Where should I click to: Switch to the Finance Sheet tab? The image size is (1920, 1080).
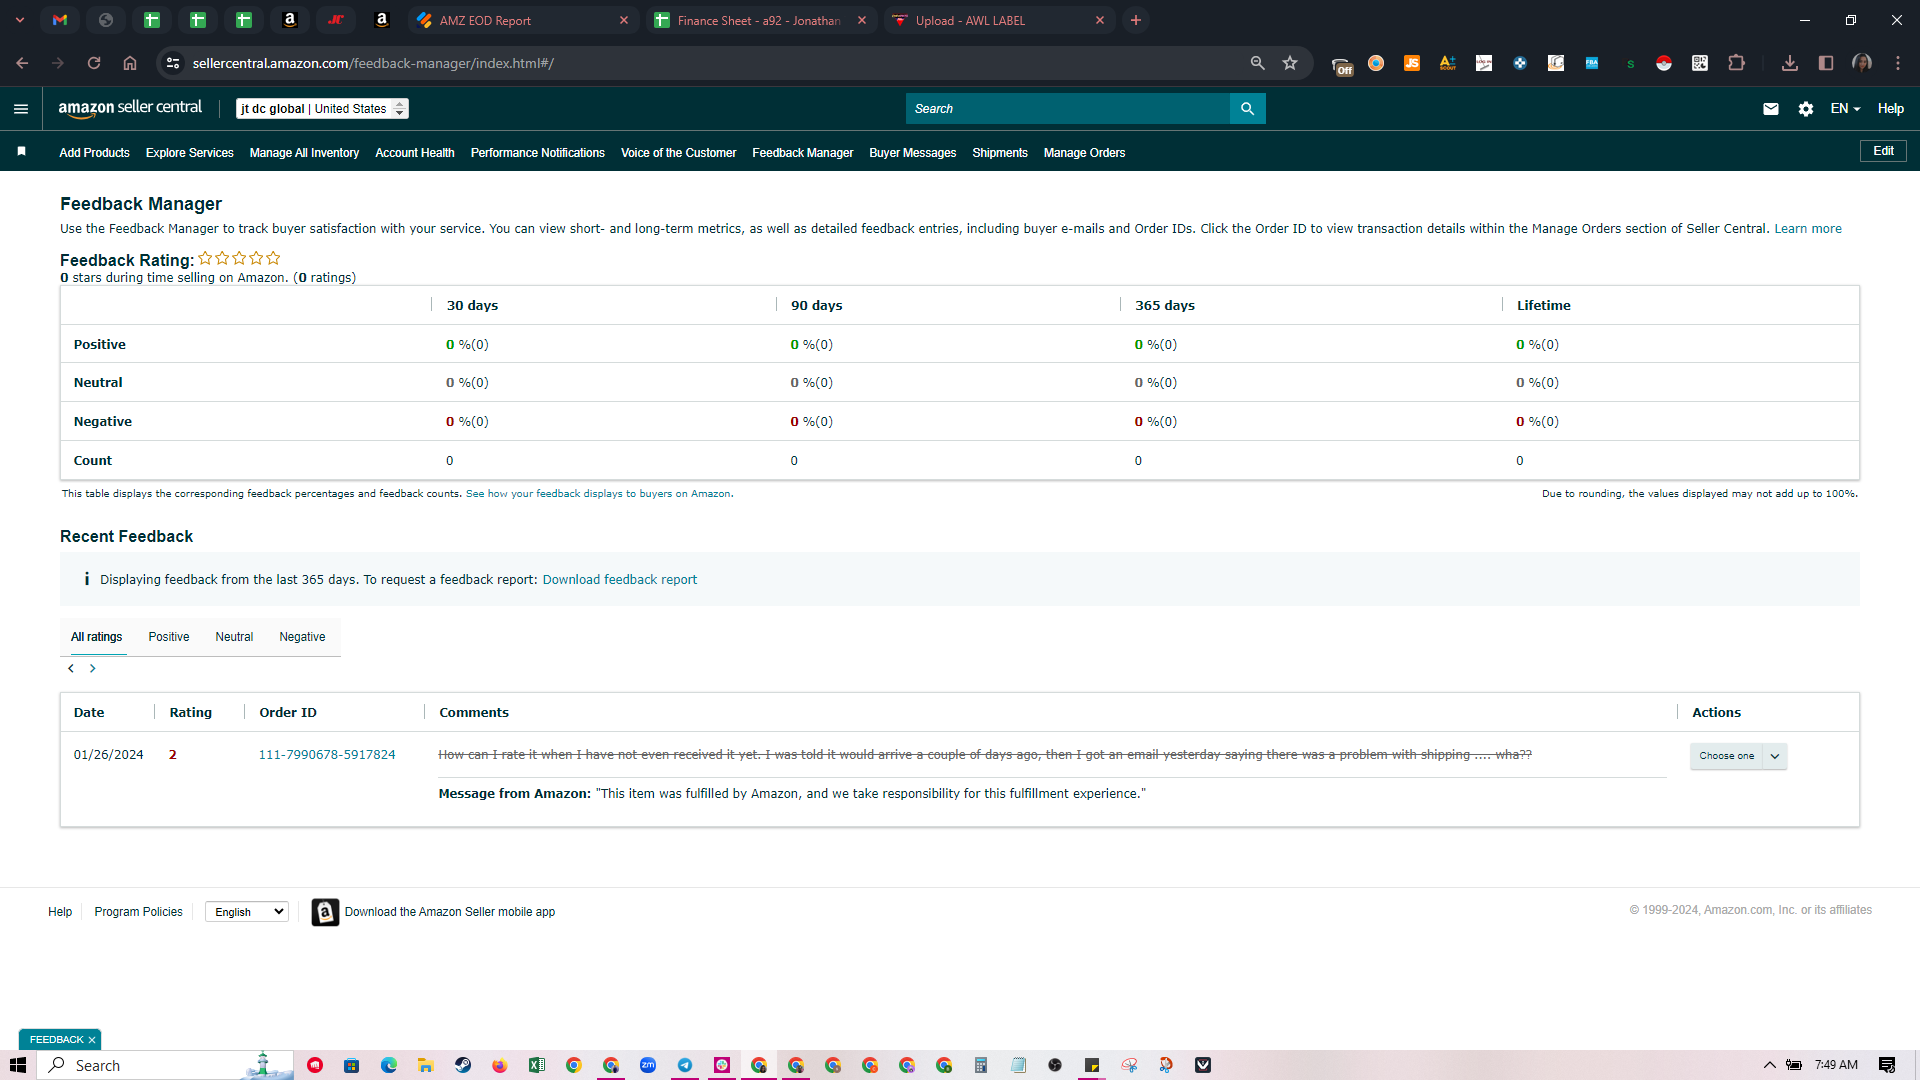tap(760, 20)
